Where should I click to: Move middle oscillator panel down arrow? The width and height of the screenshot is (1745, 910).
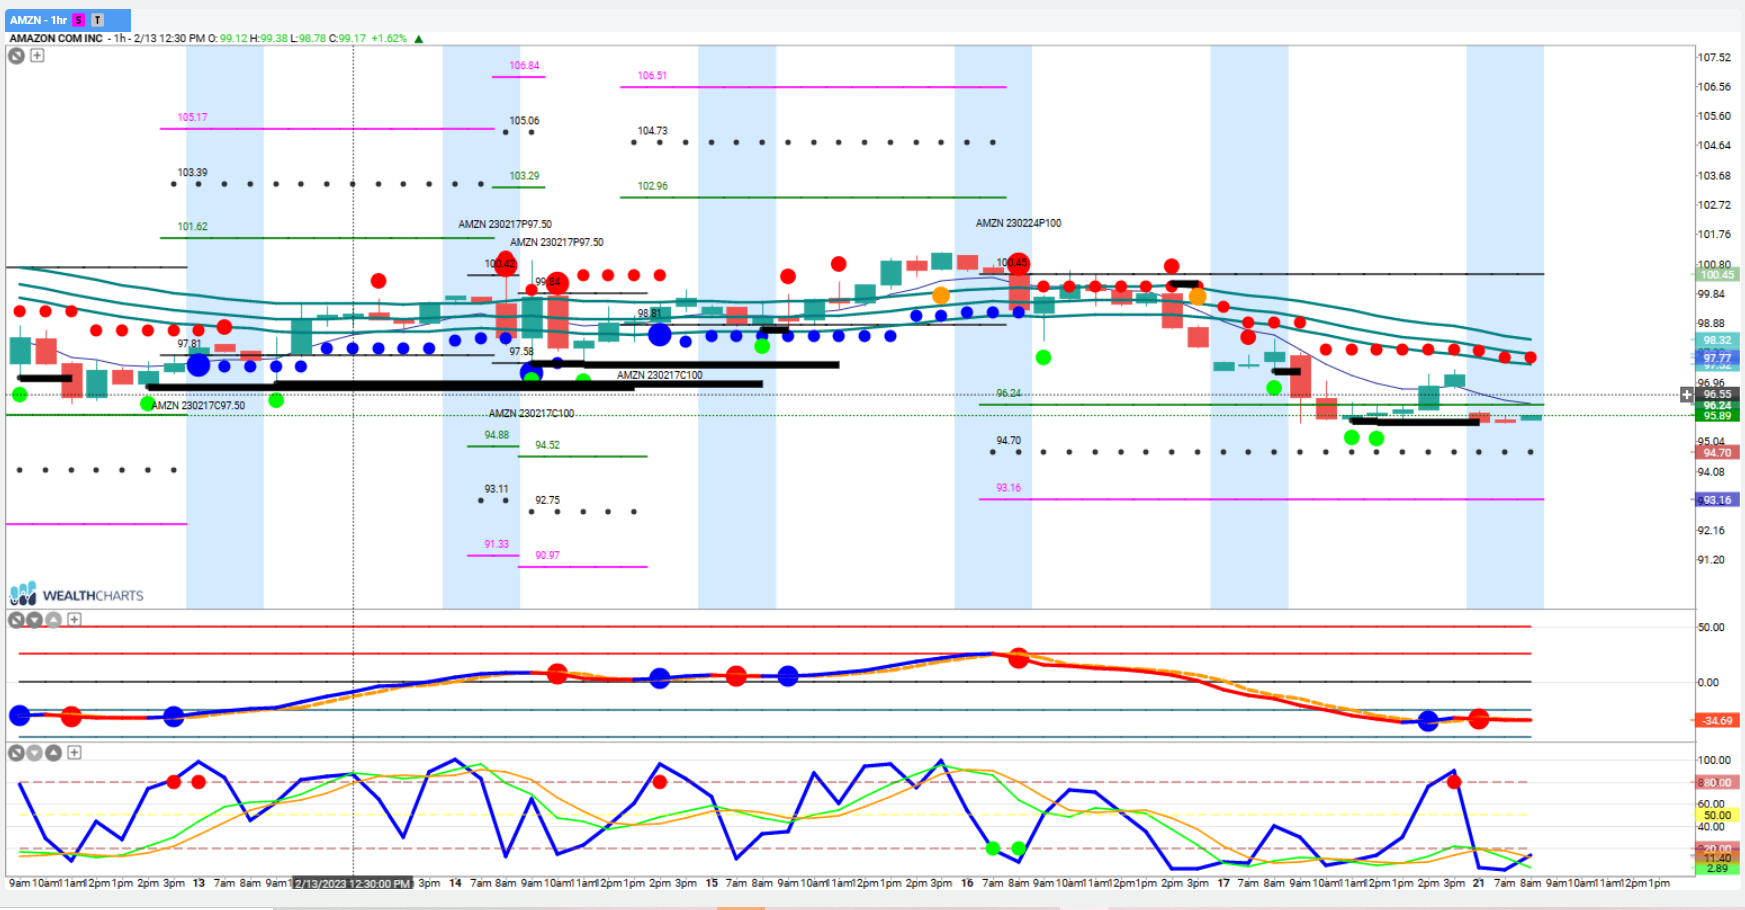click(34, 620)
